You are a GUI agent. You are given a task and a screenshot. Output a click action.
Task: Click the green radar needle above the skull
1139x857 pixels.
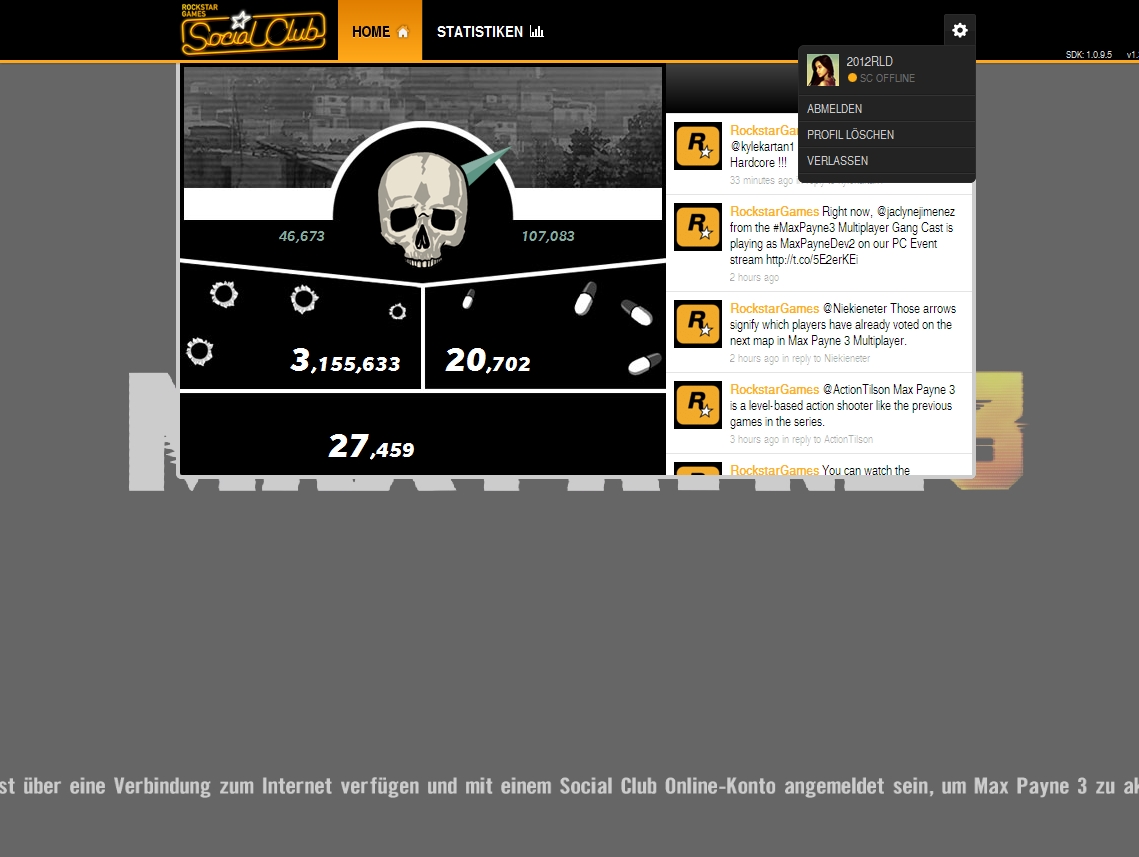pyautogui.click(x=485, y=166)
